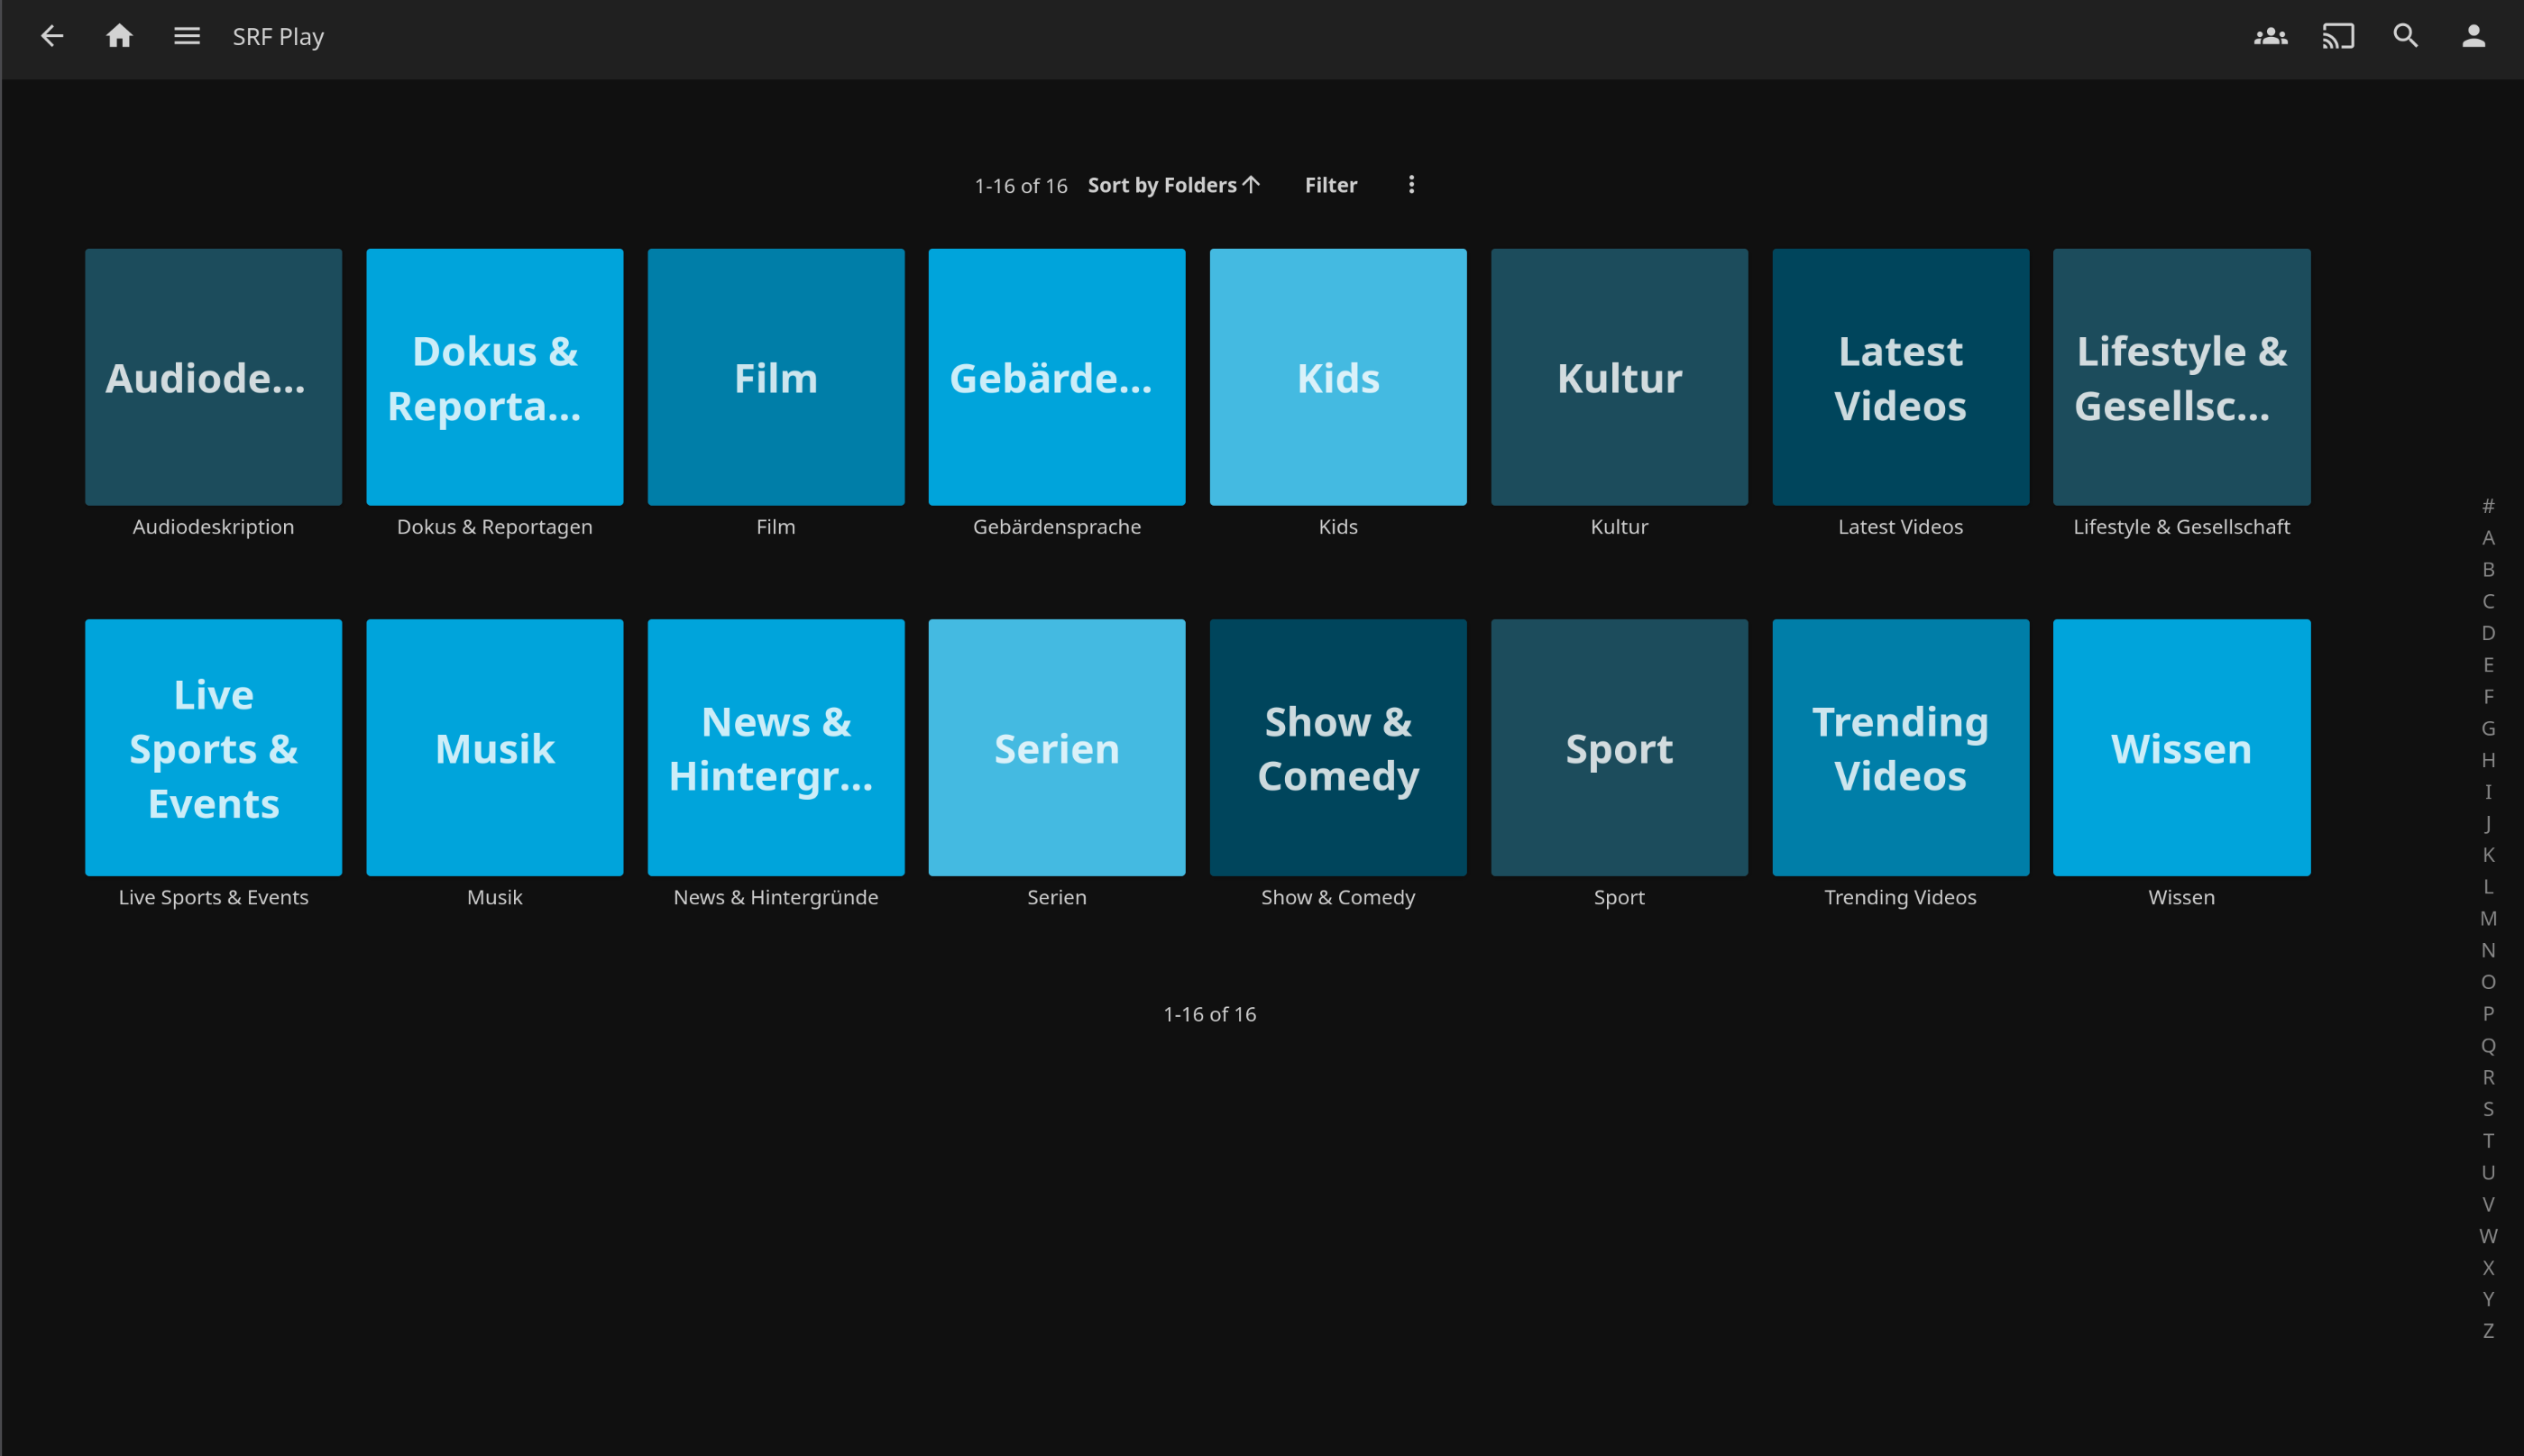2524x1456 pixels.
Task: Open the hamburger menu icon
Action: [x=187, y=37]
